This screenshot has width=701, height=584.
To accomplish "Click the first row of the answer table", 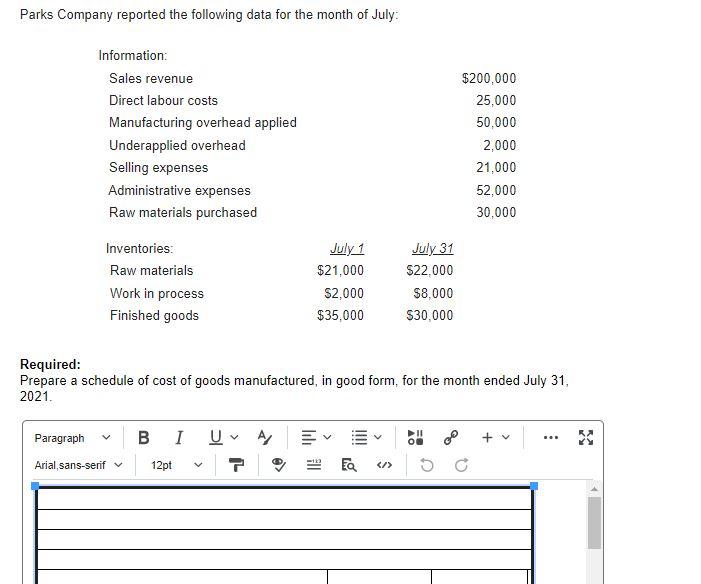I will pyautogui.click(x=284, y=499).
